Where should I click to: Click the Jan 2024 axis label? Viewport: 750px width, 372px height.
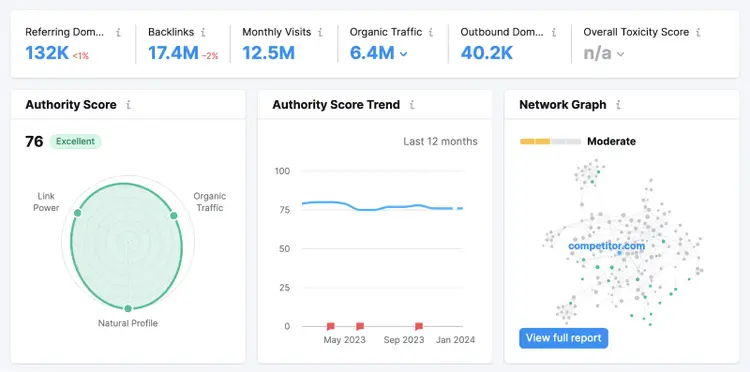click(455, 340)
